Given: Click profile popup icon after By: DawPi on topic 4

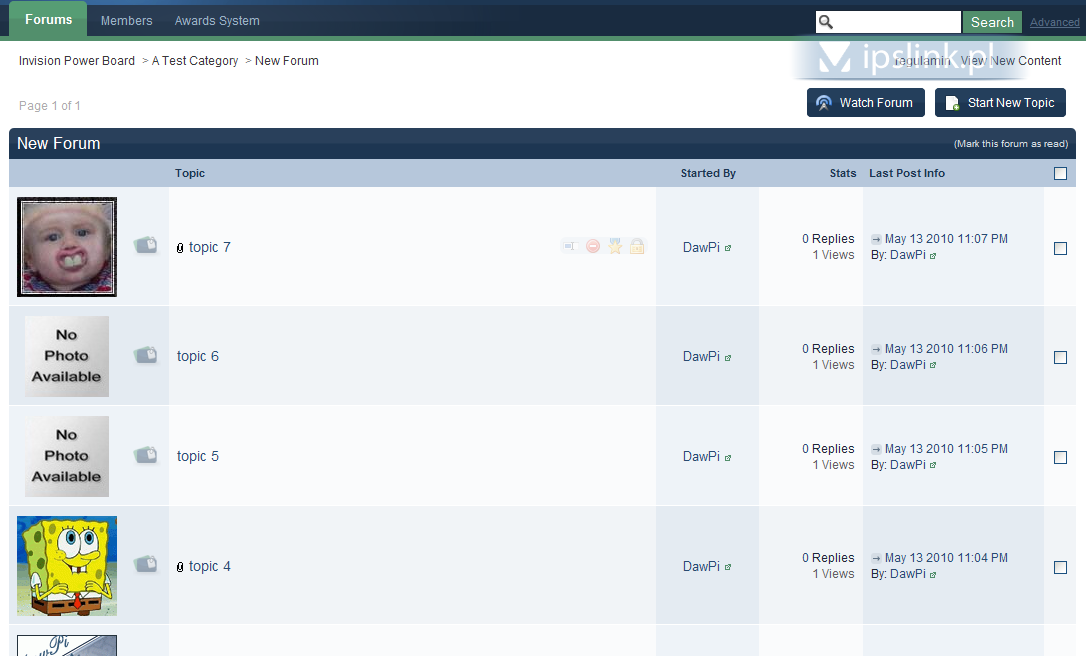Looking at the screenshot, I should pos(933,575).
